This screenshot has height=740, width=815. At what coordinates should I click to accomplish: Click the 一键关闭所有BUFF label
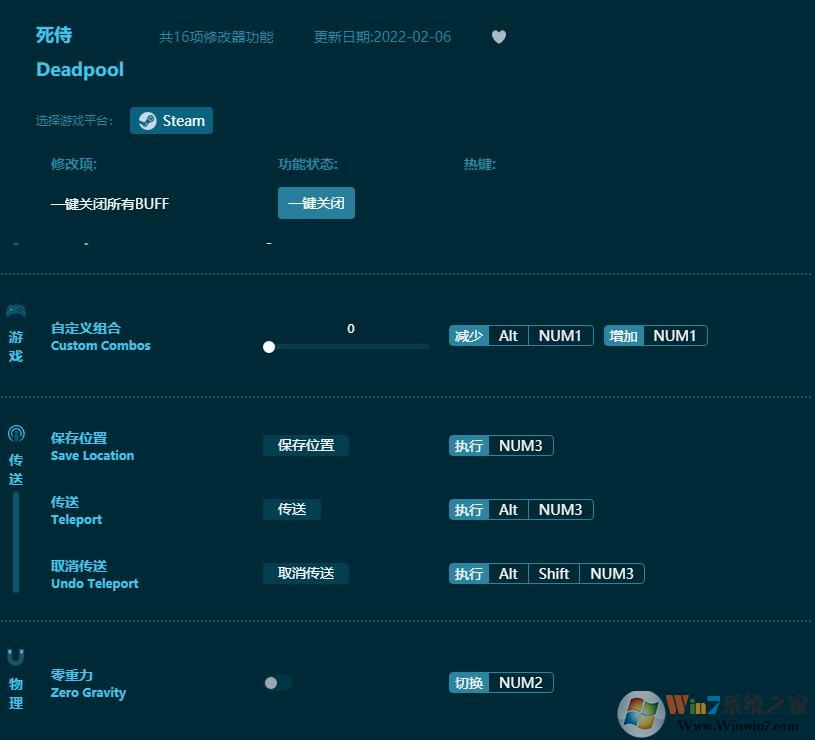click(110, 204)
